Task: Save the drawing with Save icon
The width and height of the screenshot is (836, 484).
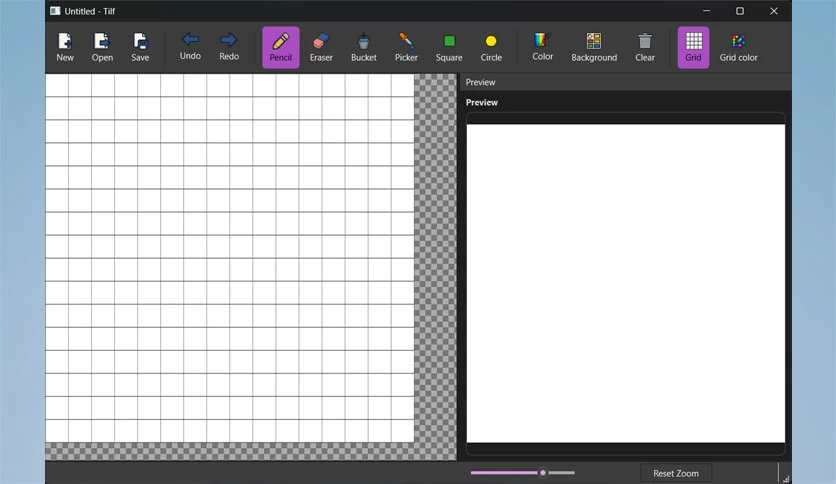Action: tap(140, 47)
